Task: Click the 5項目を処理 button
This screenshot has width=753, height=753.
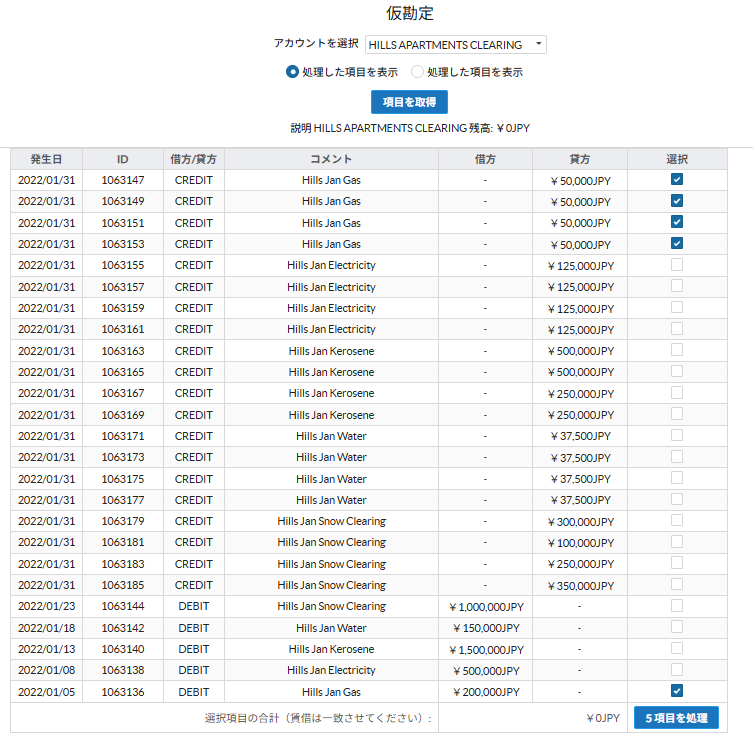Action: coord(676,718)
